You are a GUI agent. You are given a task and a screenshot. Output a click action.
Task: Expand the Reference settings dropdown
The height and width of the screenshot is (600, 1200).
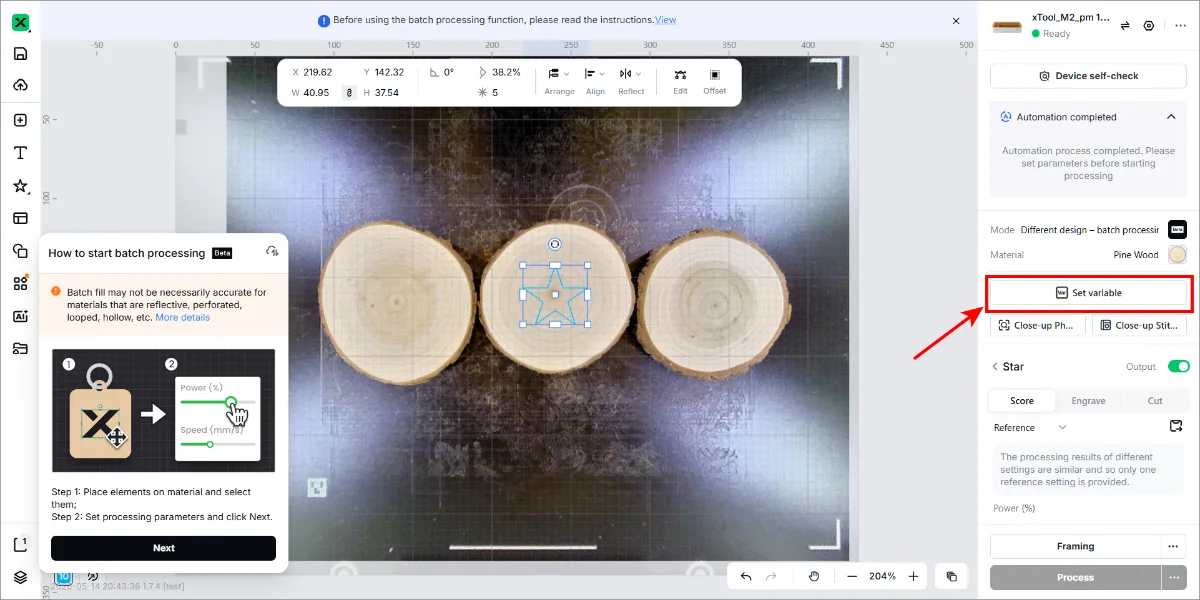(1030, 428)
